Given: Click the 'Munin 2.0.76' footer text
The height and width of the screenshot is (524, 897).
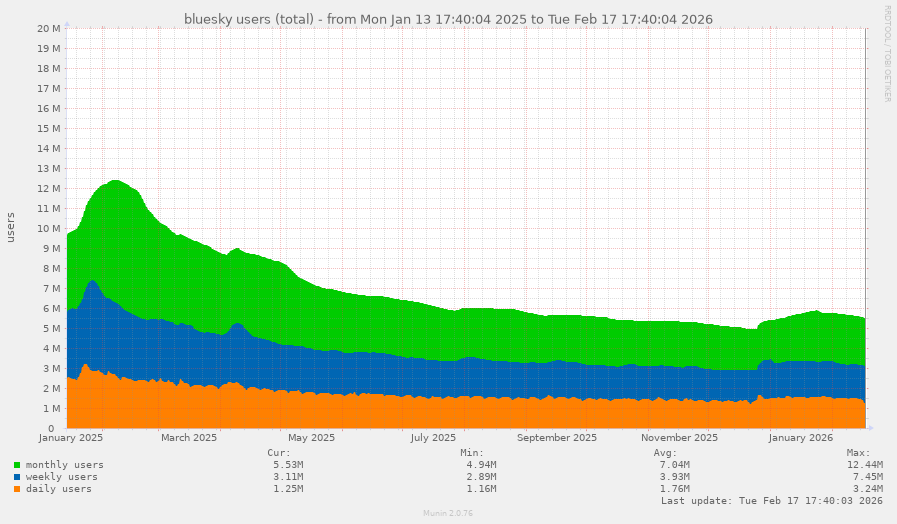Looking at the screenshot, I should click(448, 513).
